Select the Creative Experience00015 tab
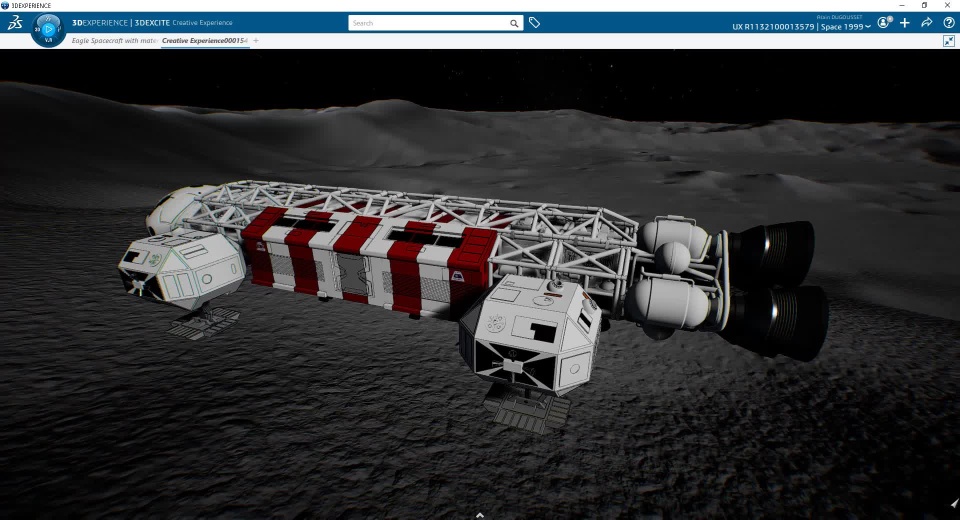This screenshot has height=520, width=960. click(204, 40)
